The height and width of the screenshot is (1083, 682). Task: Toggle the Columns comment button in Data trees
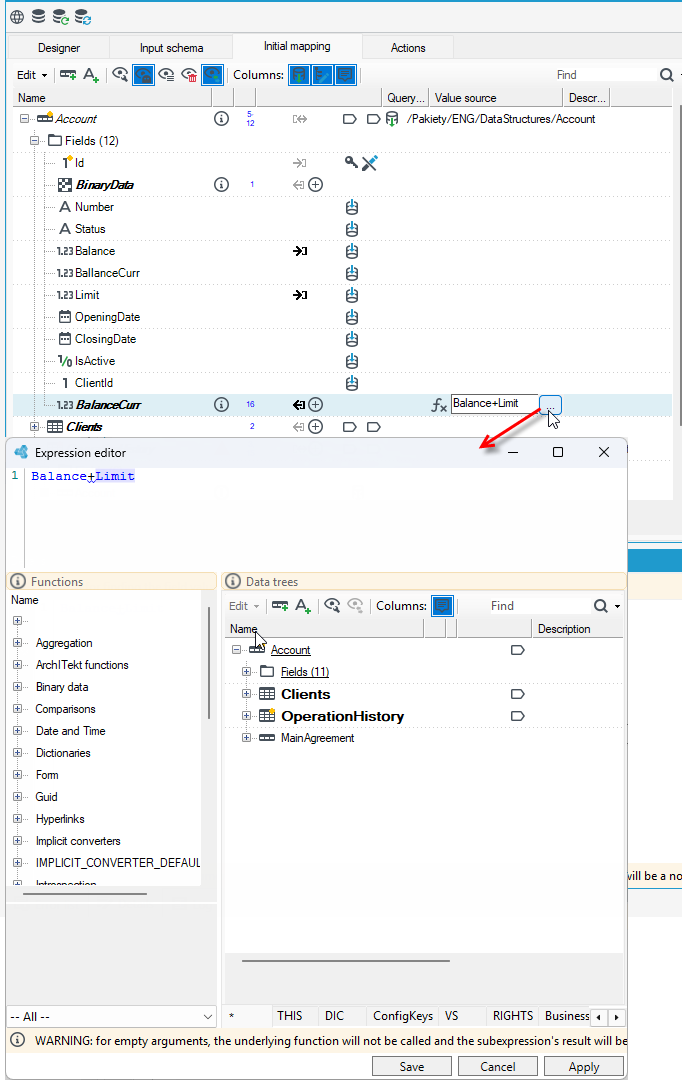[x=442, y=606]
